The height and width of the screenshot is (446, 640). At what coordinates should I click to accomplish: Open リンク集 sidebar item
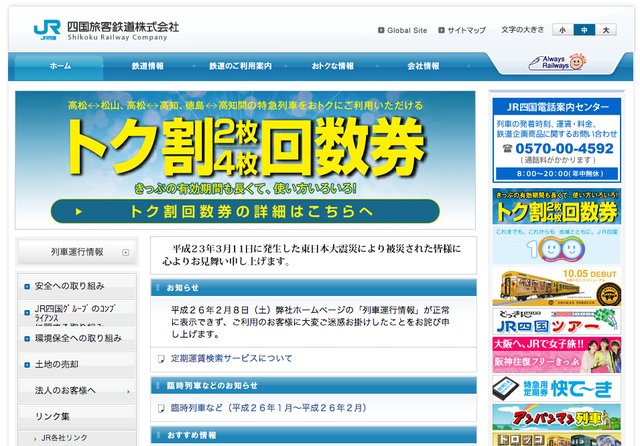78,417
